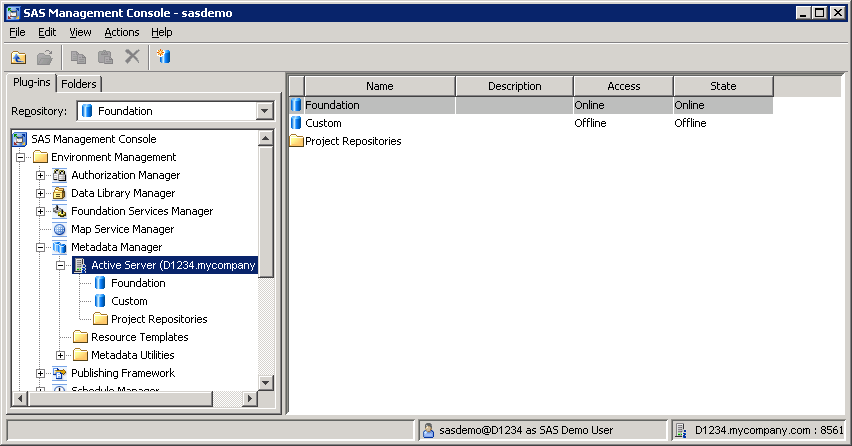Expand the Authorization Manager node
Image resolution: width=852 pixels, height=446 pixels.
point(40,175)
